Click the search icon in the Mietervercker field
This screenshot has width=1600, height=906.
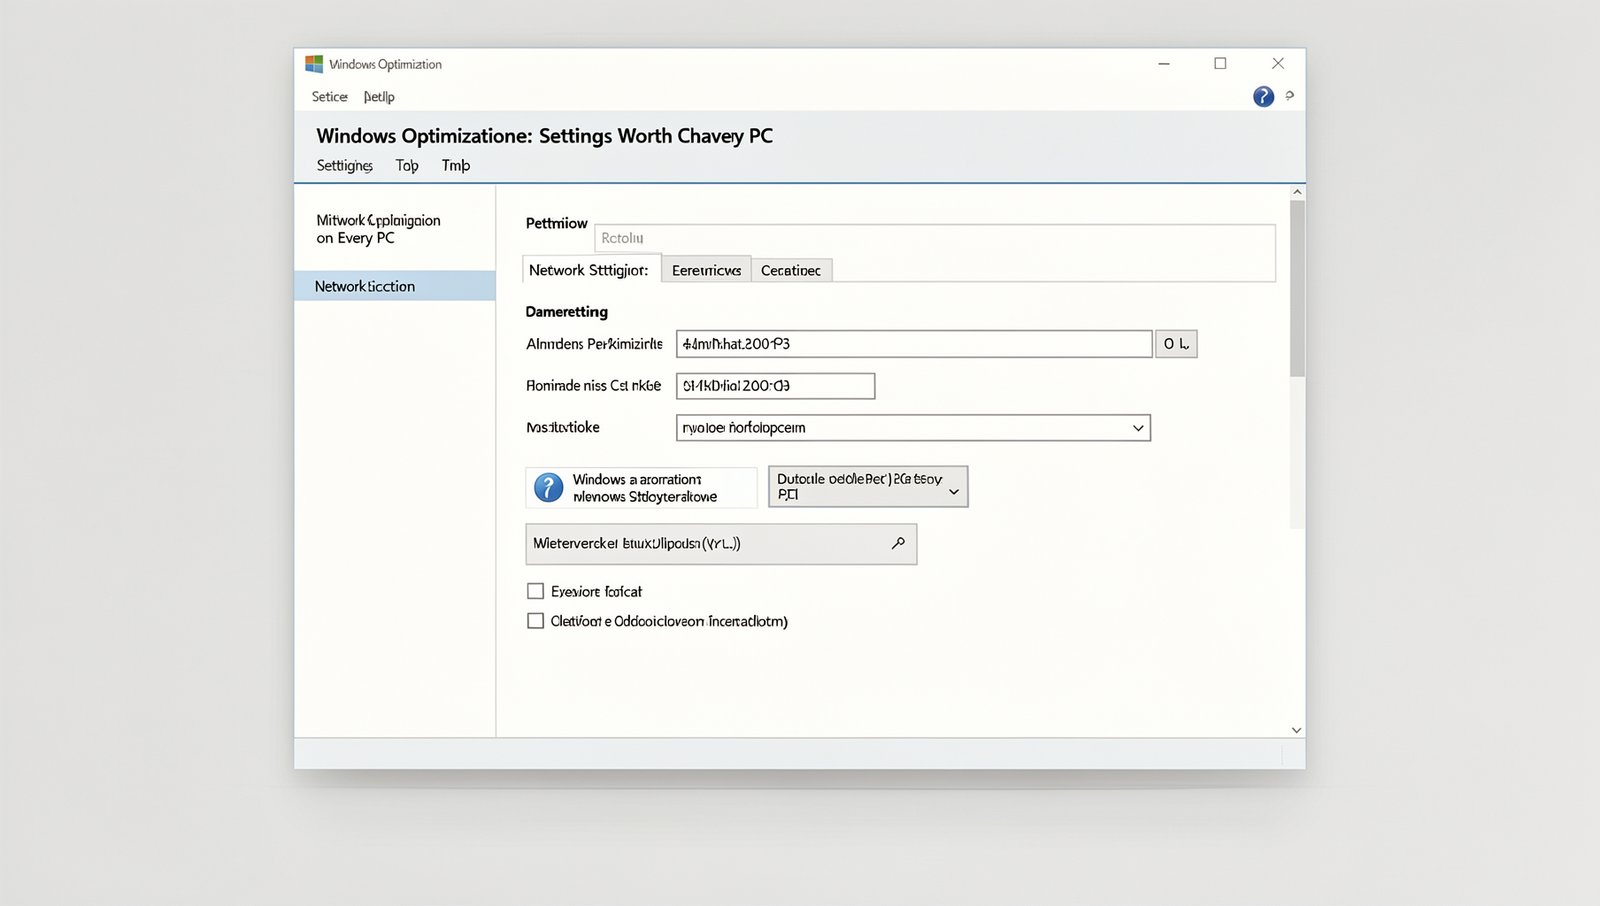tap(898, 543)
